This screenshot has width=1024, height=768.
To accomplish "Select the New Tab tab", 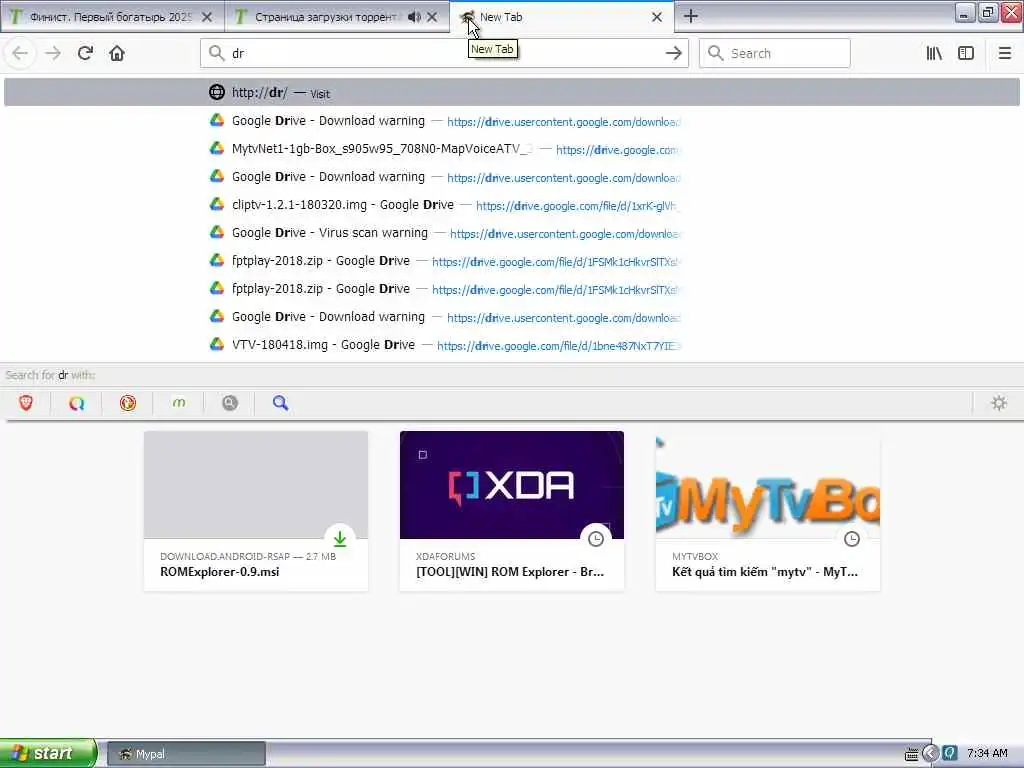I will (x=562, y=17).
